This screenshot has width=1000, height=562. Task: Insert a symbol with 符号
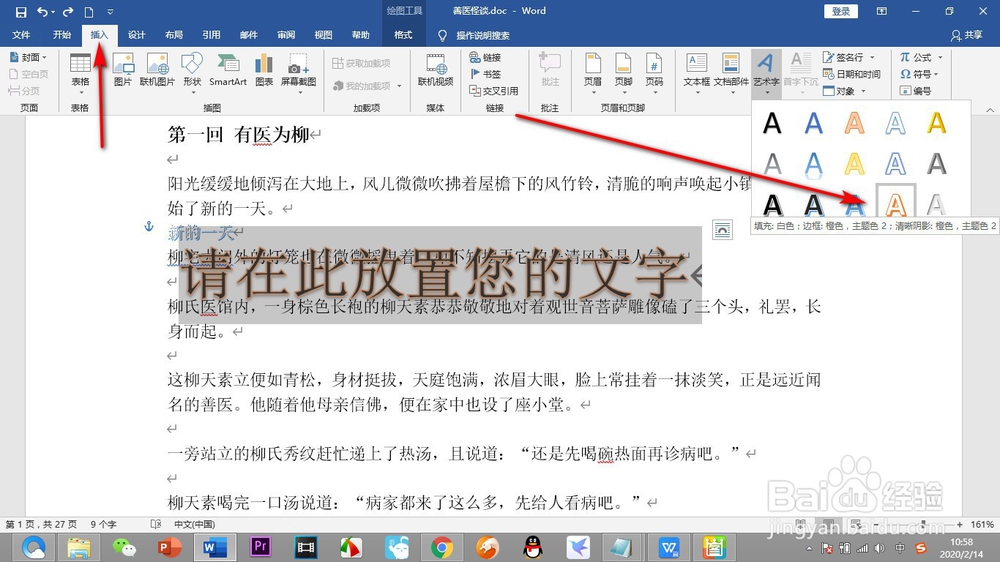click(x=919, y=74)
